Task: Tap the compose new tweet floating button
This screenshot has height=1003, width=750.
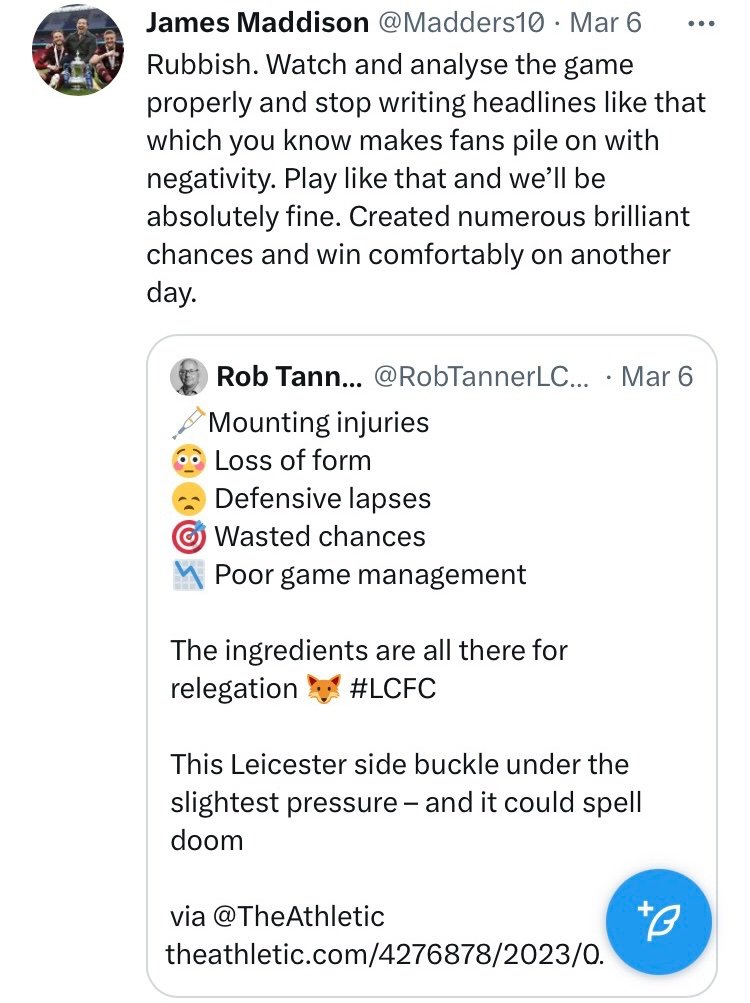Action: (658, 921)
